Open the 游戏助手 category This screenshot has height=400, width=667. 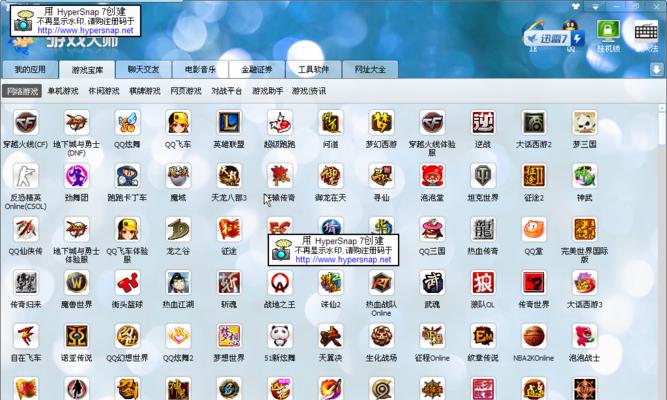(268, 91)
